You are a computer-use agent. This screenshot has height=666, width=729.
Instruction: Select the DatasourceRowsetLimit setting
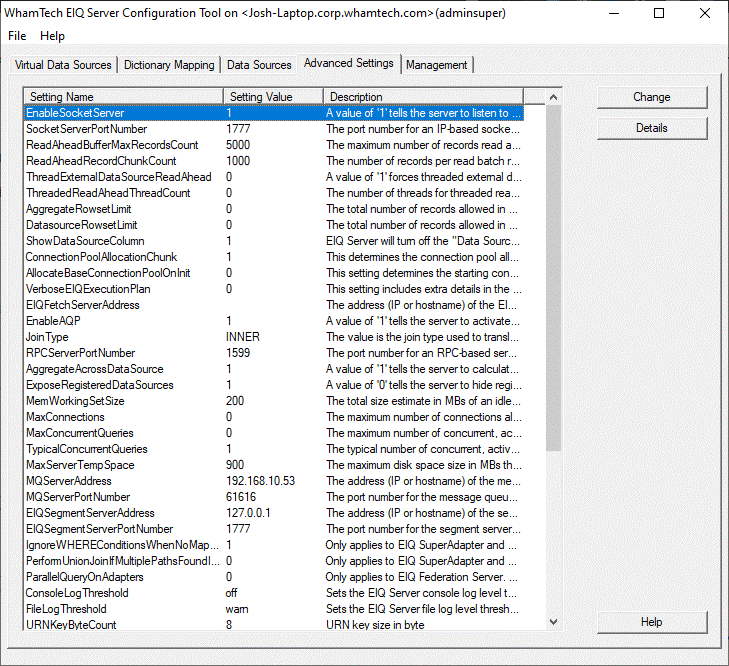[274, 225]
